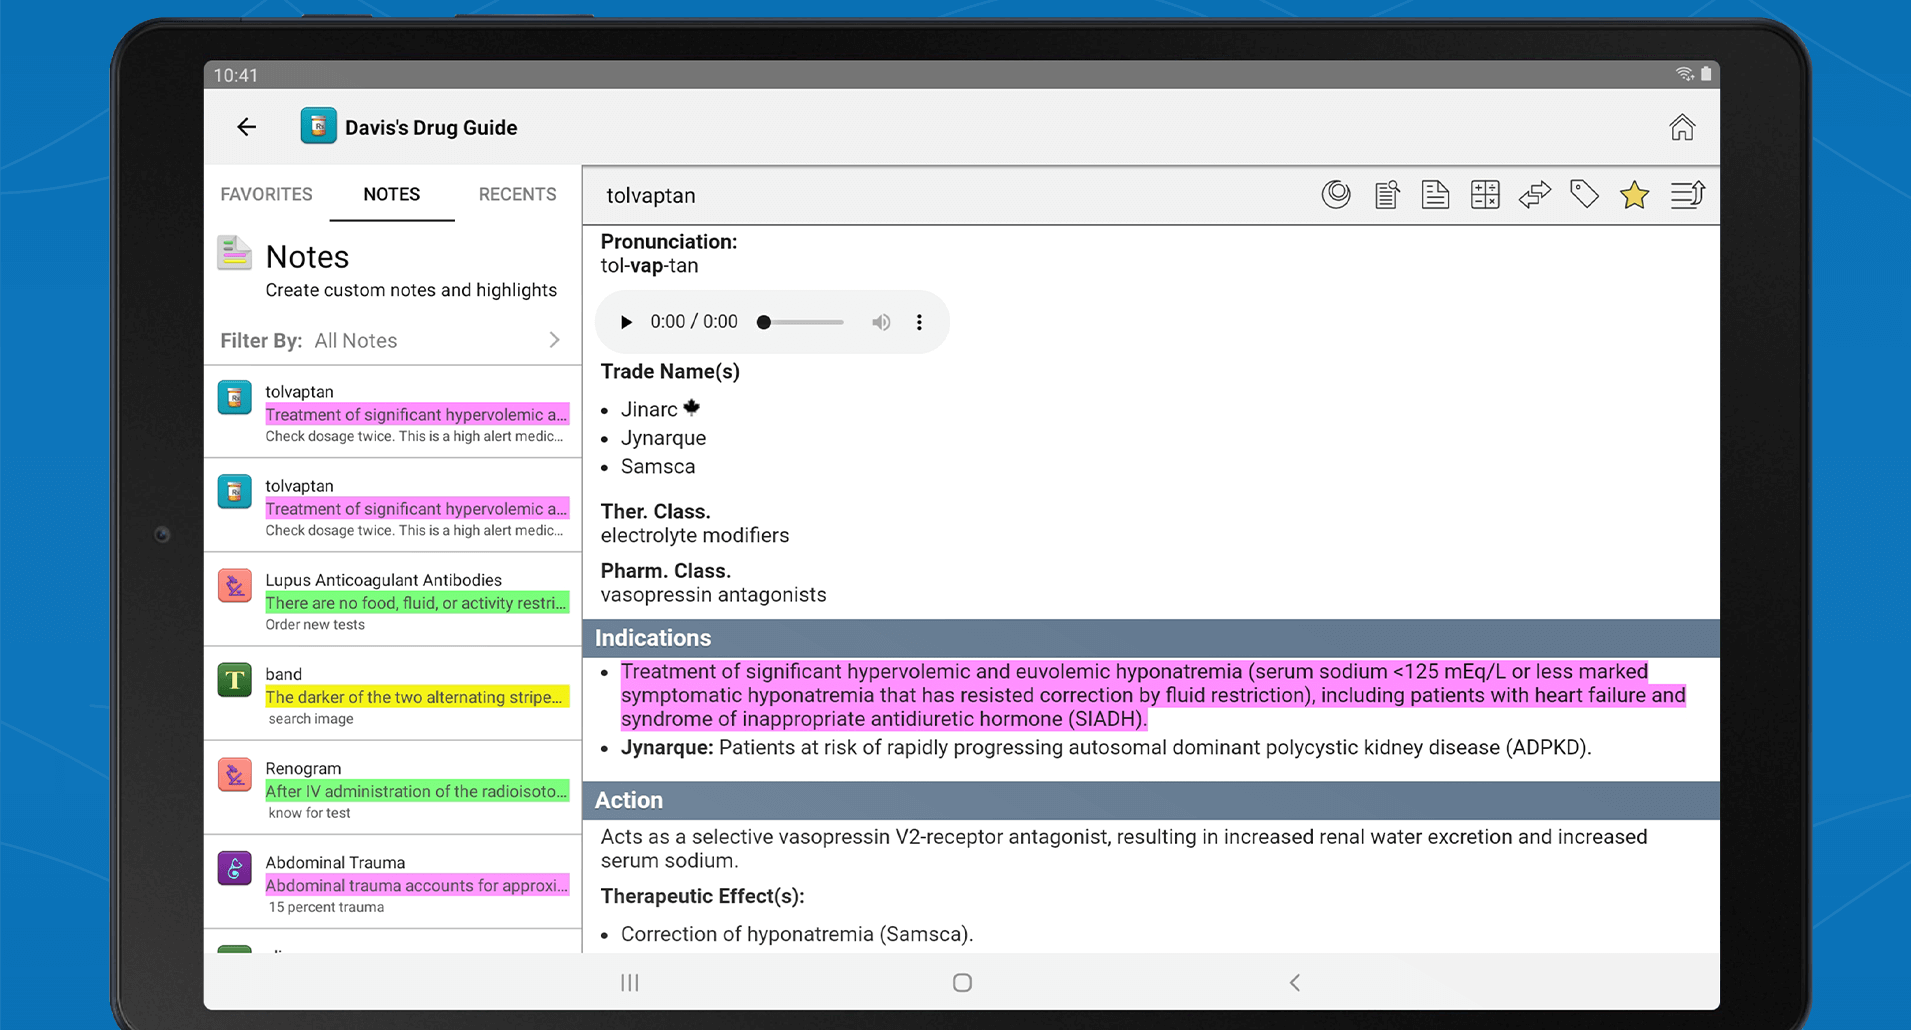This screenshot has width=1911, height=1030.
Task: Open the Lupus Anticoagulant Antibodies note
Action: 393,600
